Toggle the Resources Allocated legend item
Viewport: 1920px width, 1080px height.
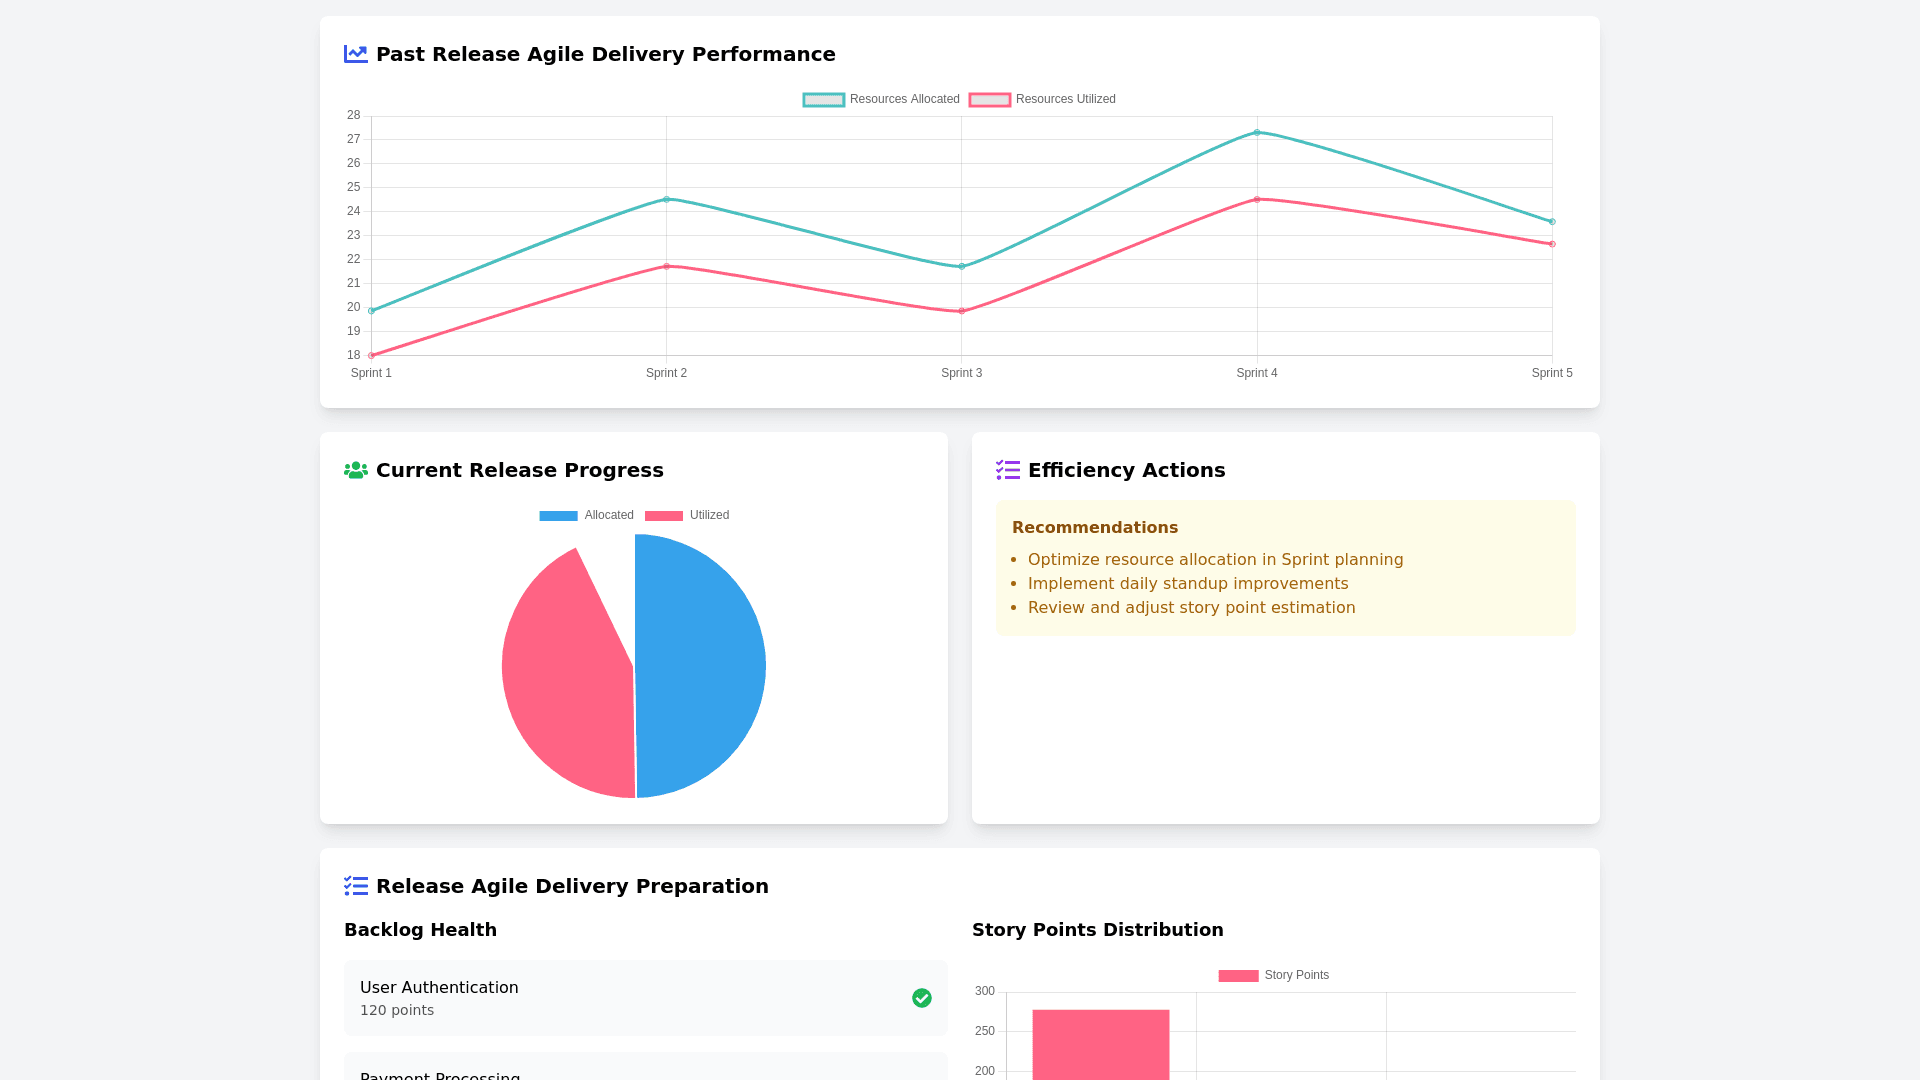tap(881, 99)
